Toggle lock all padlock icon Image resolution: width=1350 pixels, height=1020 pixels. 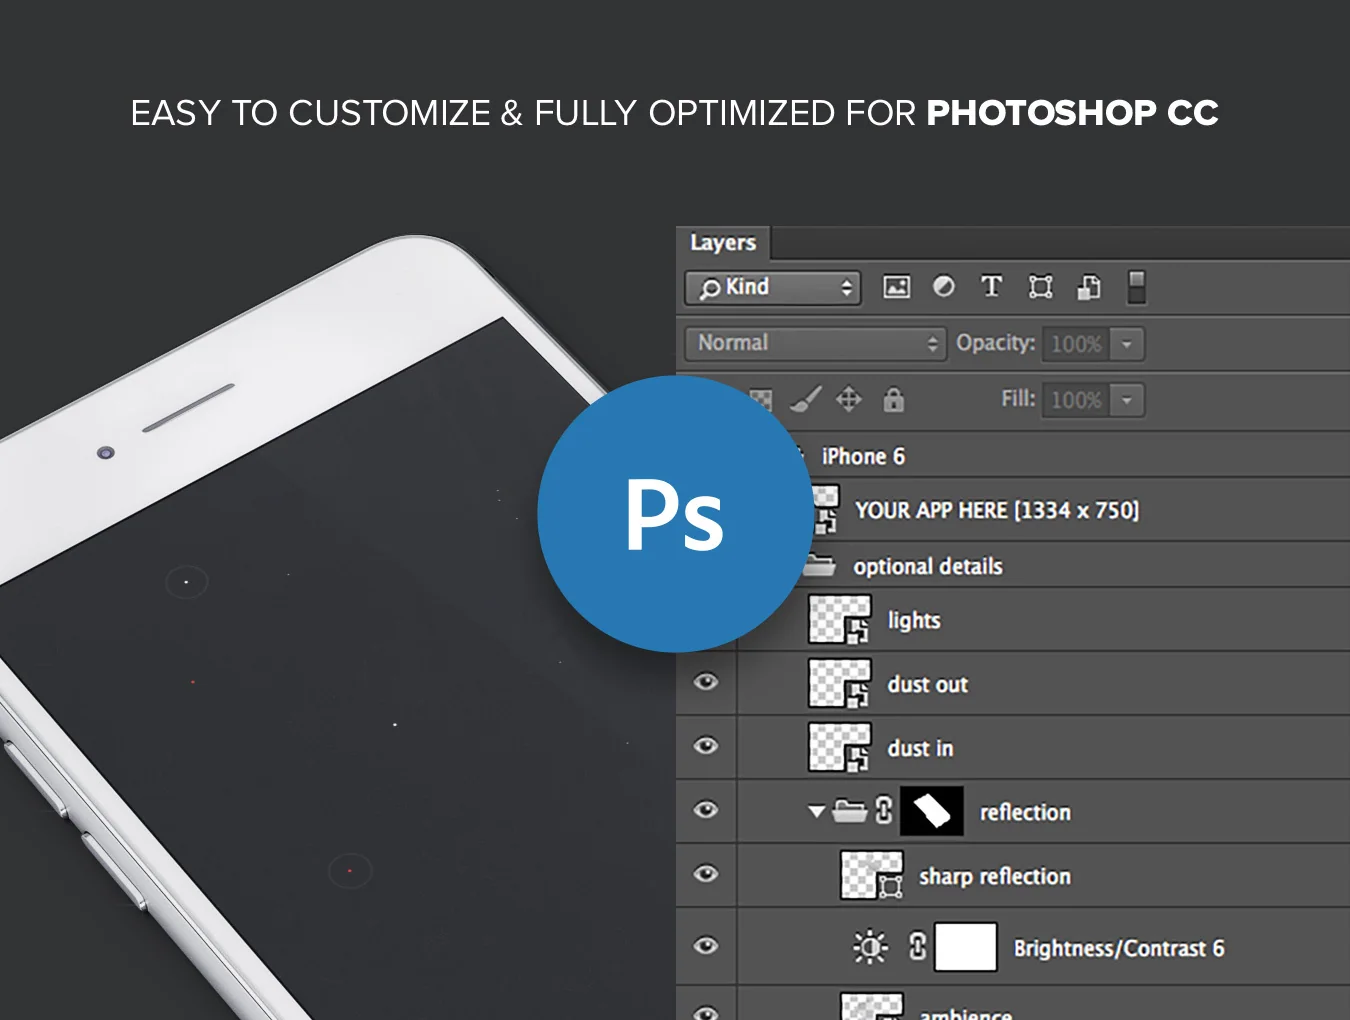pyautogui.click(x=894, y=400)
